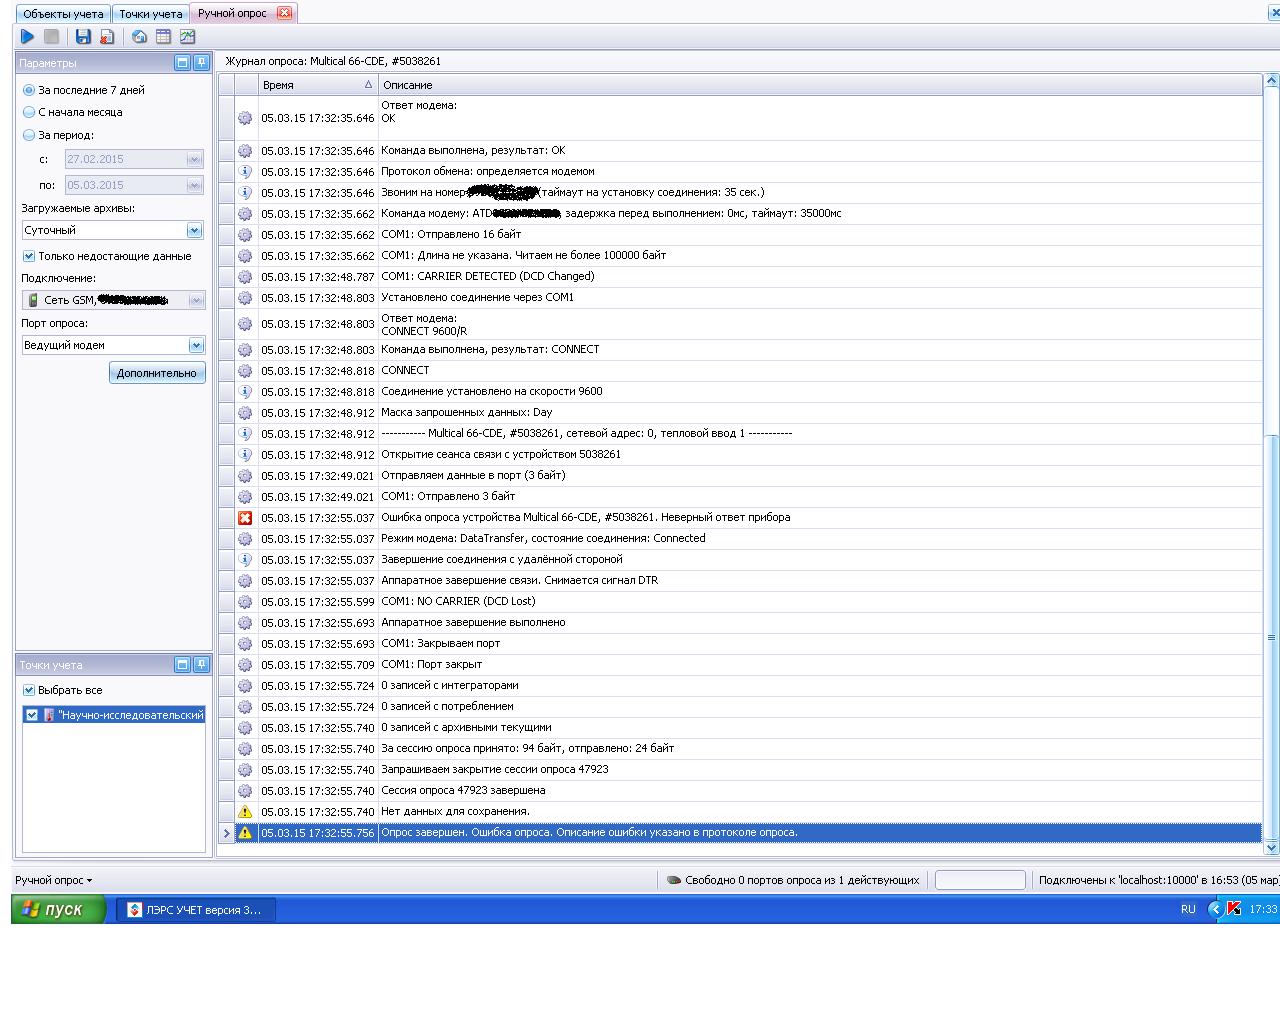This screenshot has width=1280, height=1024.
Task: Open the chart graph toolbar icon
Action: (187, 36)
